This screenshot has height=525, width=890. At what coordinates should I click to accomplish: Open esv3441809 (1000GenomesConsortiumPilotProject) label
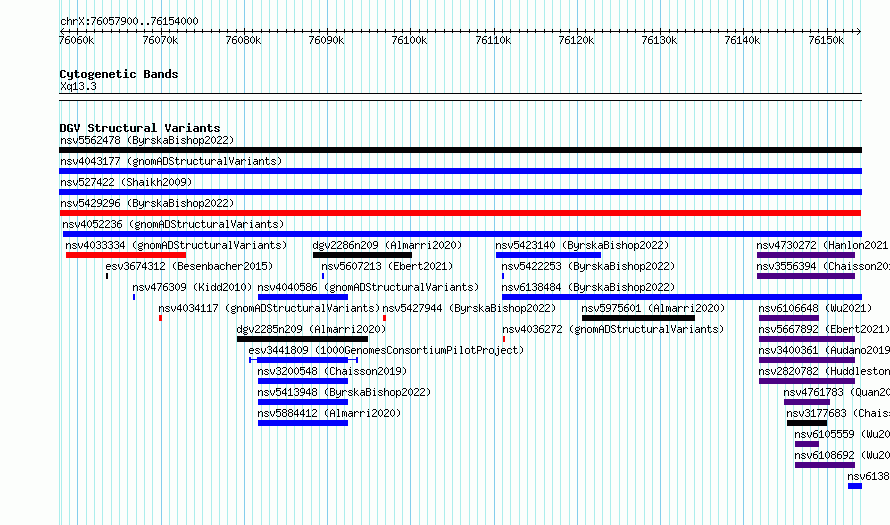(386, 350)
